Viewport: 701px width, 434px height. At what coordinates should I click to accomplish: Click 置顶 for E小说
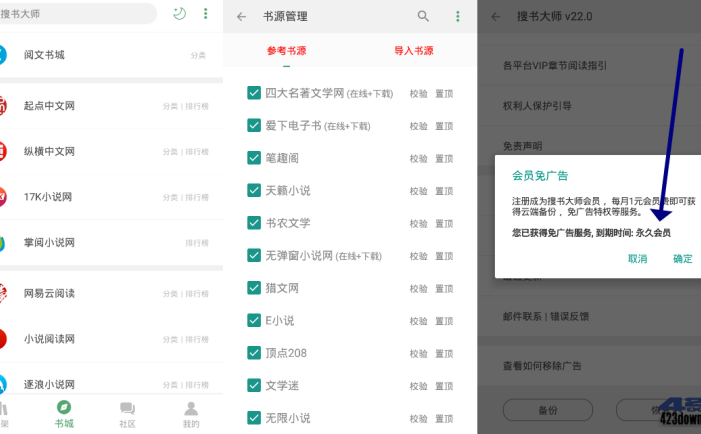[x=444, y=321]
